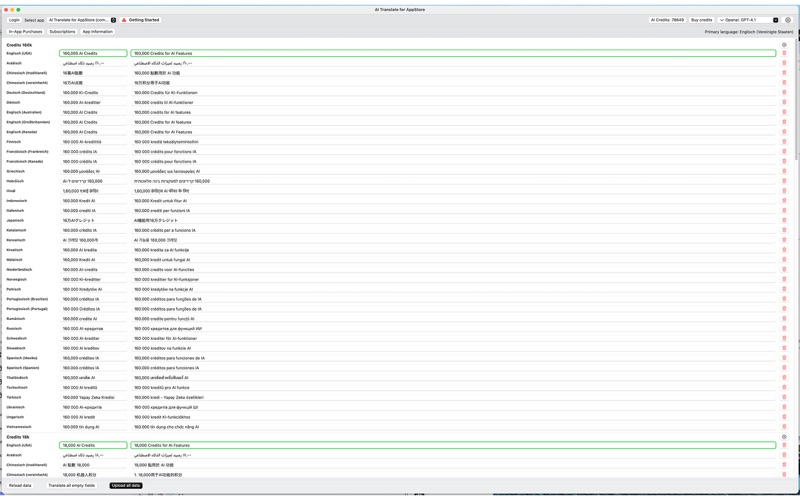
Task: Edit the Katalanisch description field
Action: pyautogui.click(x=453, y=230)
